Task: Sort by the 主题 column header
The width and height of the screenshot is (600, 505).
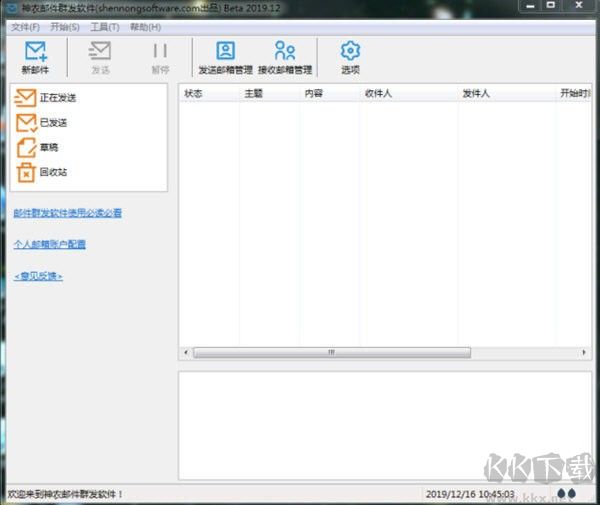Action: (269, 93)
